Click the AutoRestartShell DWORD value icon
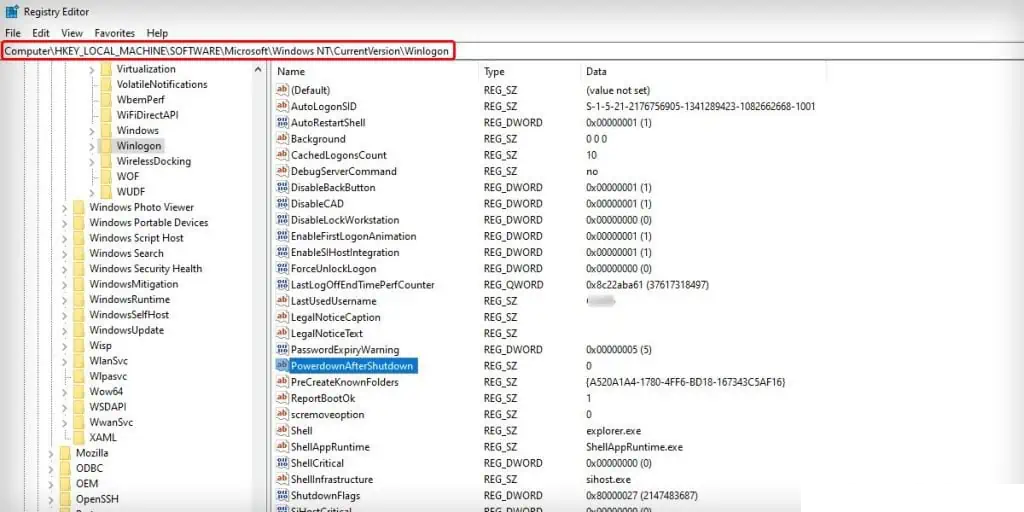Image resolution: width=1024 pixels, height=512 pixels. click(x=282, y=123)
